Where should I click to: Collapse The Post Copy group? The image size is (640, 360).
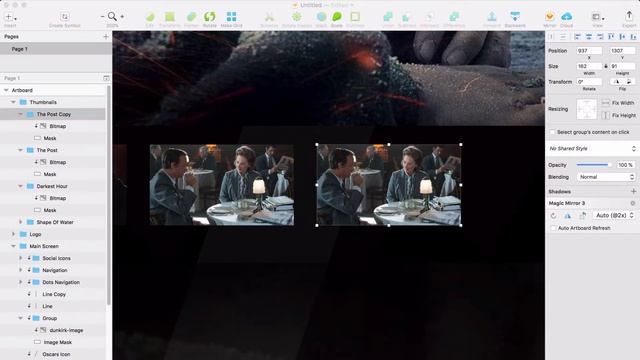20,114
